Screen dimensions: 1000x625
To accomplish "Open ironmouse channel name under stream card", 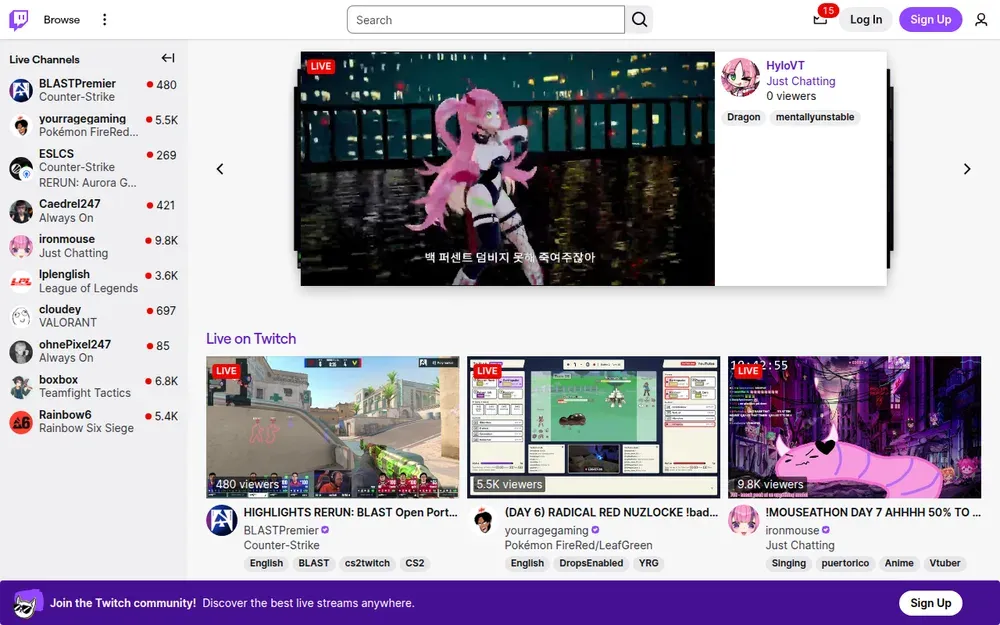I will pyautogui.click(x=792, y=530).
